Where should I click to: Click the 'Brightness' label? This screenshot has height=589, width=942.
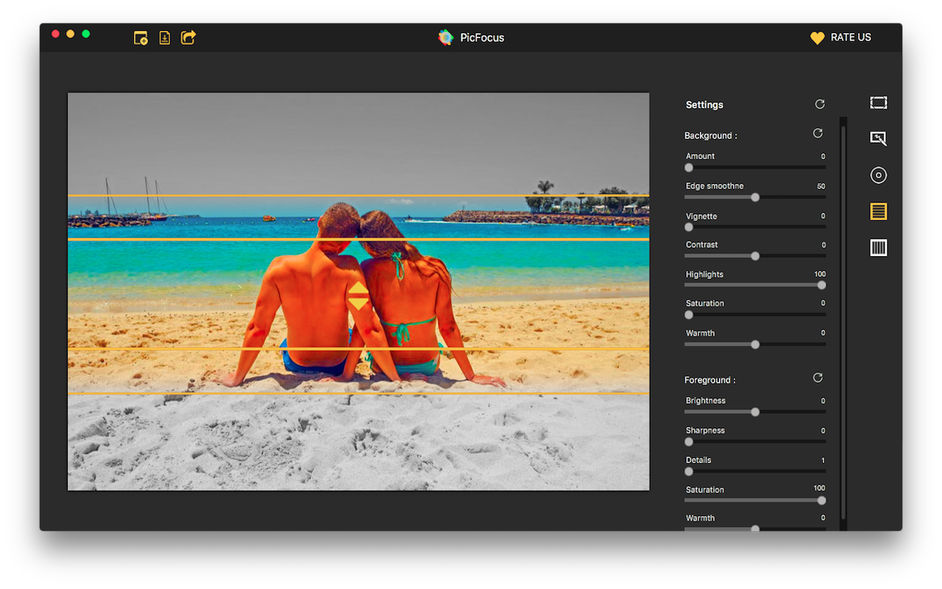click(x=705, y=400)
